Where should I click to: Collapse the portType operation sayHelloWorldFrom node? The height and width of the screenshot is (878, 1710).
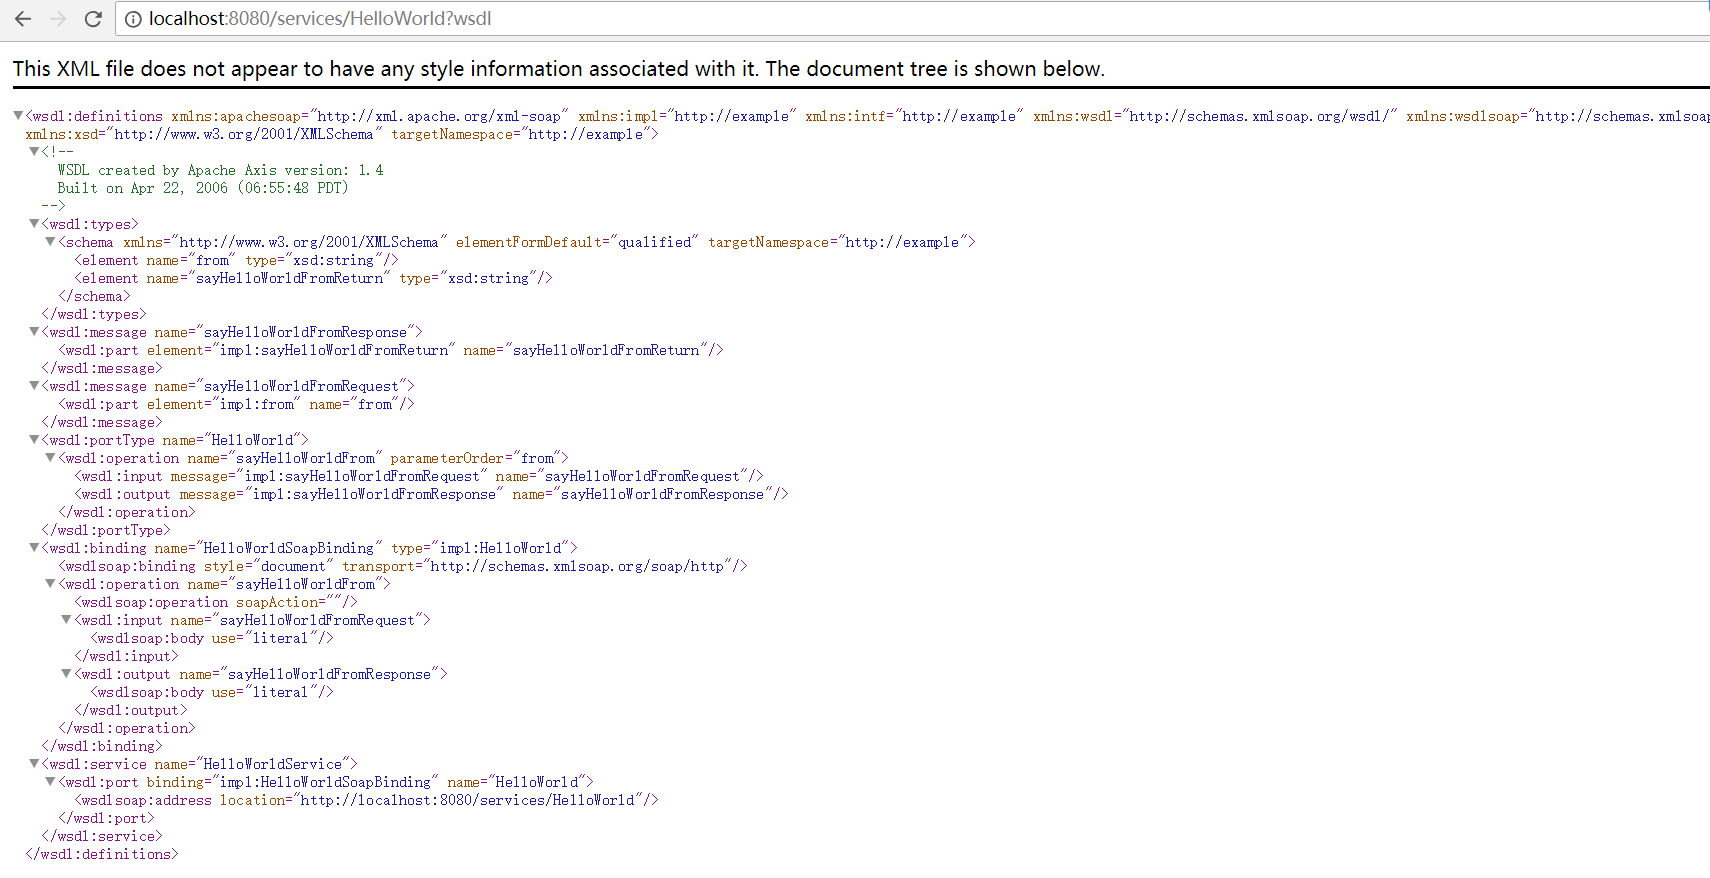point(50,458)
